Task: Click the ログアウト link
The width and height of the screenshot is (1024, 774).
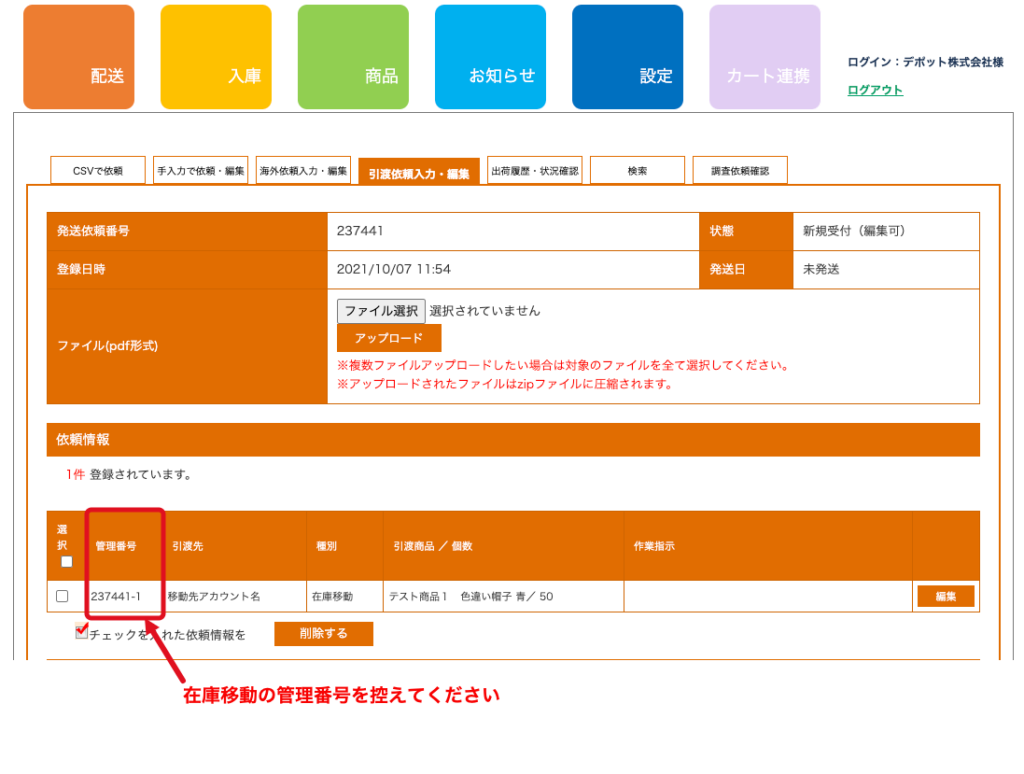Action: (x=875, y=90)
